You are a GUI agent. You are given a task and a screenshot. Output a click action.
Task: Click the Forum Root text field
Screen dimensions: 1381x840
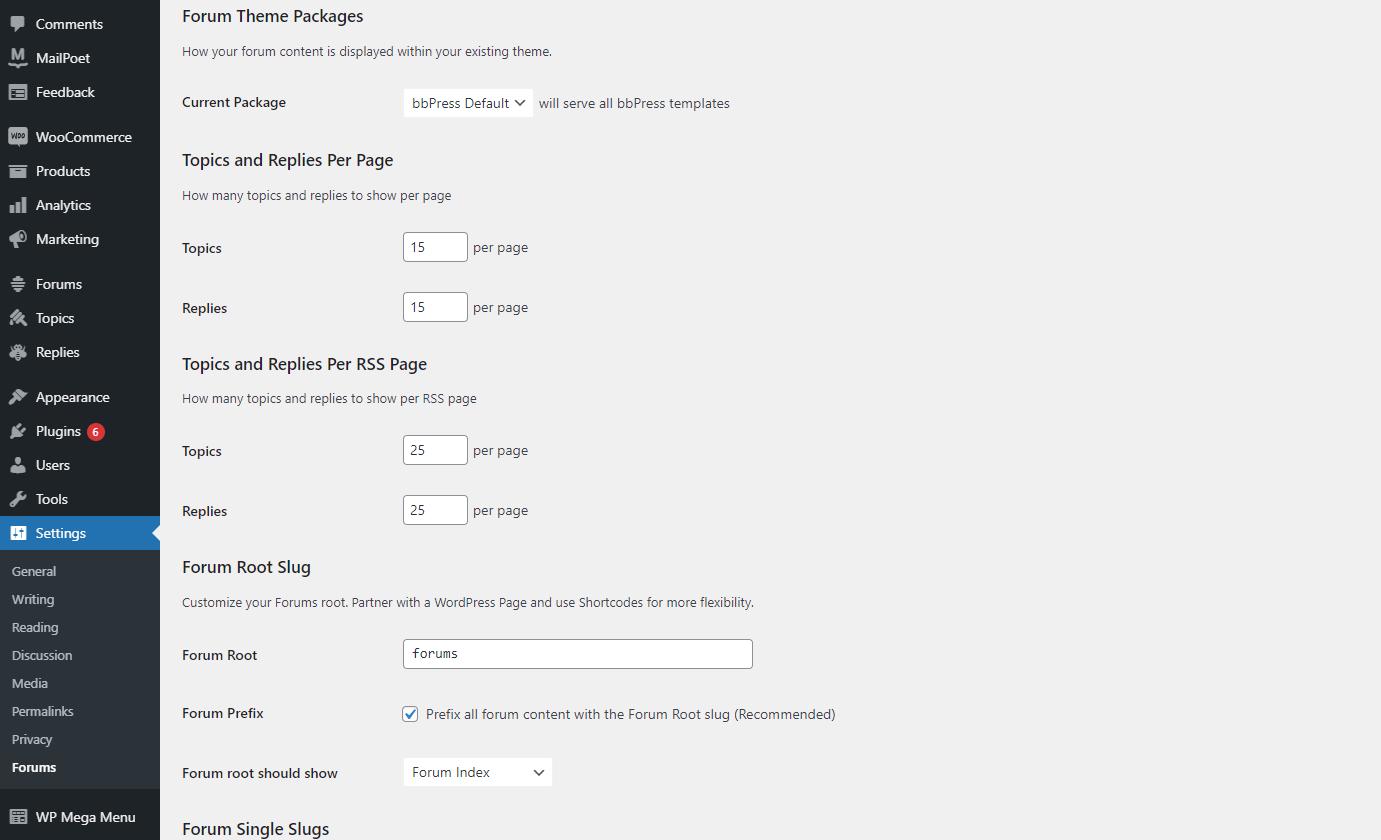[577, 654]
